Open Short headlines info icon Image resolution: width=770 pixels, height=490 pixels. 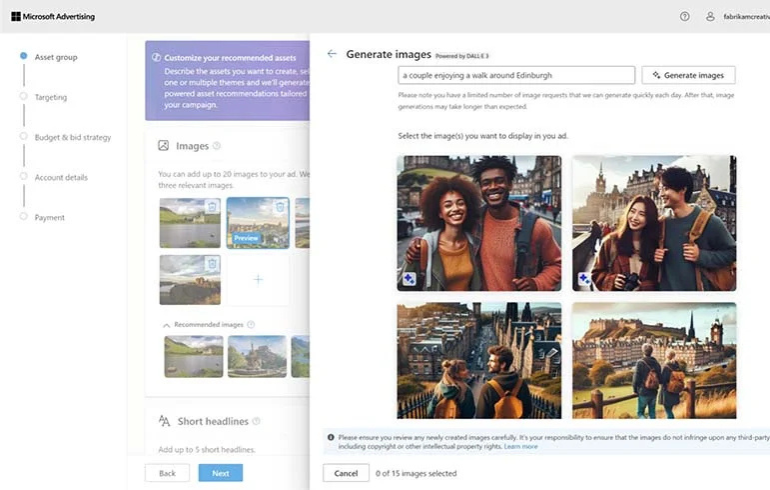256,421
